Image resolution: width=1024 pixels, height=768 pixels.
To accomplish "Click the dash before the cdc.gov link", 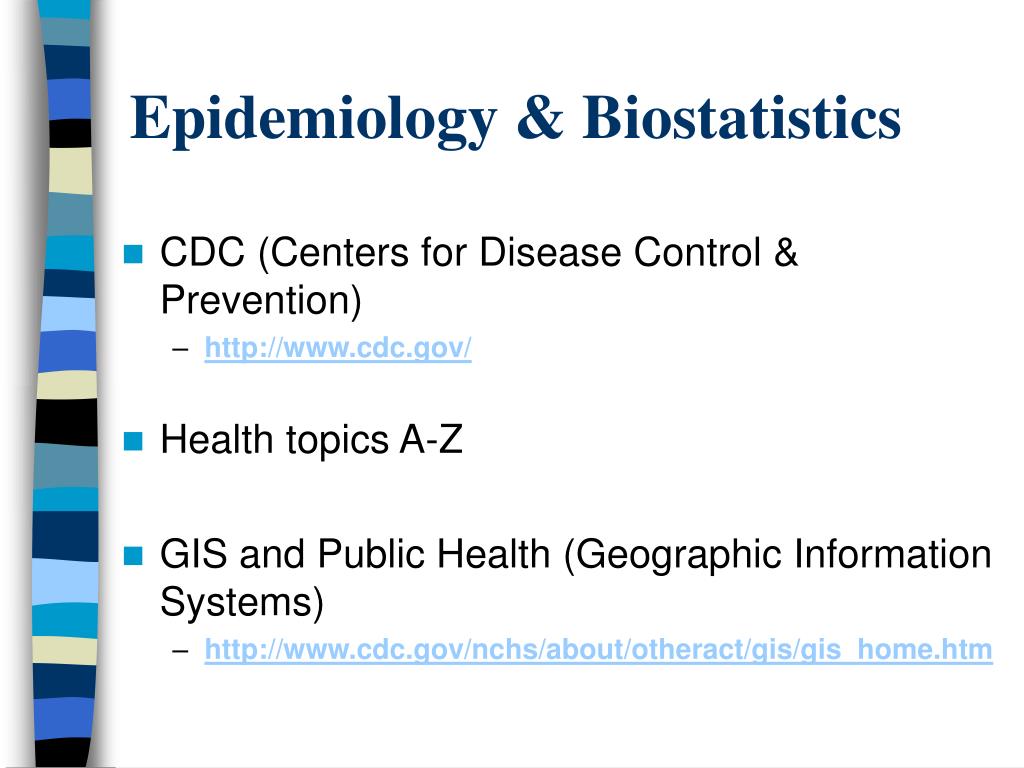I will pyautogui.click(x=180, y=349).
